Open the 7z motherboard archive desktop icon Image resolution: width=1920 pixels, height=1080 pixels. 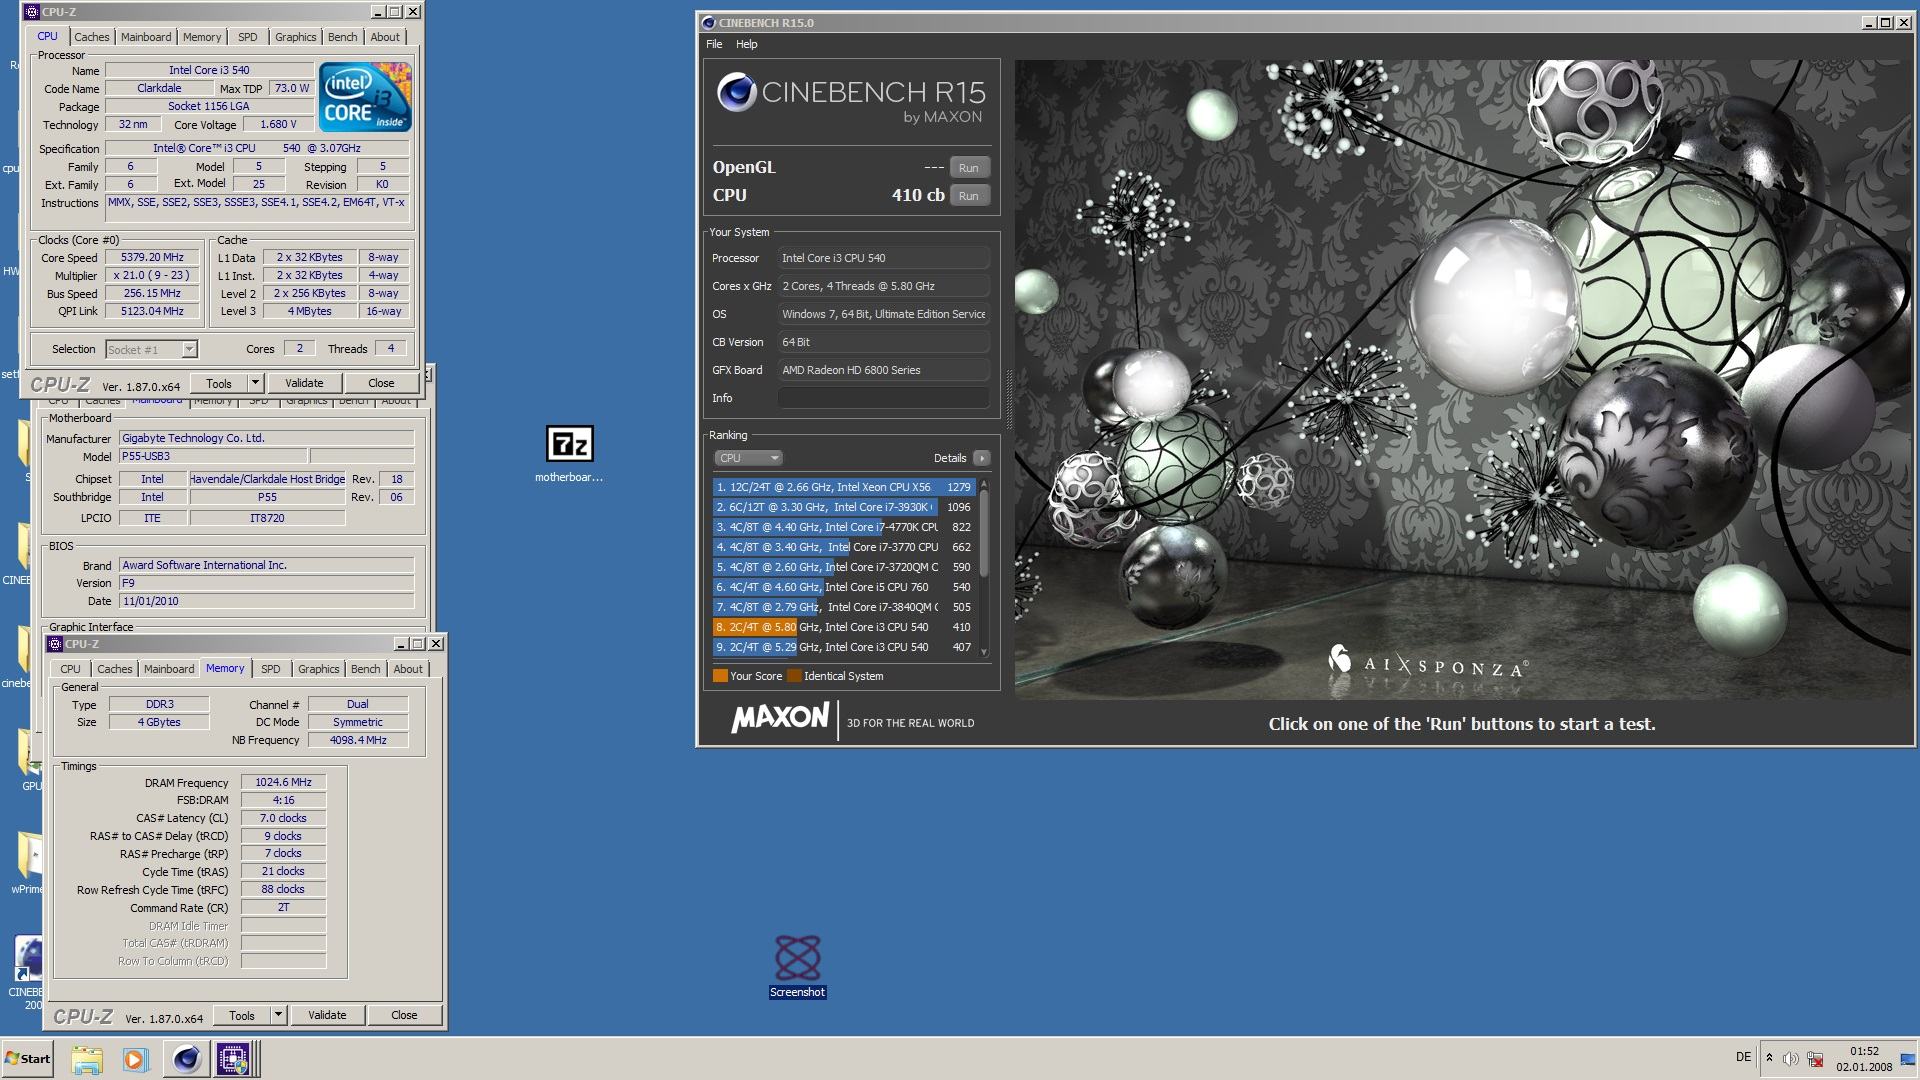point(569,445)
